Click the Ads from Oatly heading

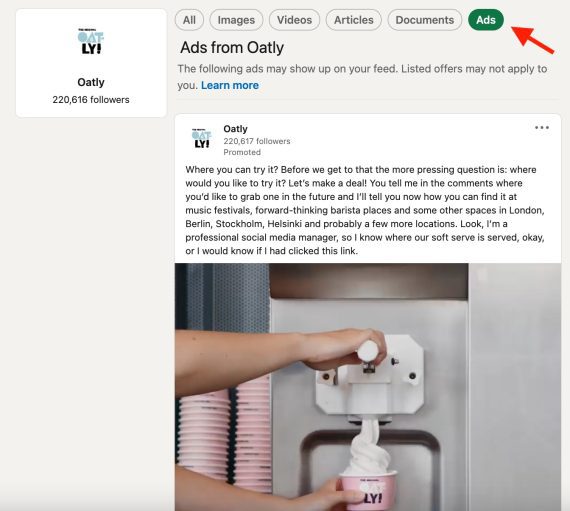[x=232, y=48]
